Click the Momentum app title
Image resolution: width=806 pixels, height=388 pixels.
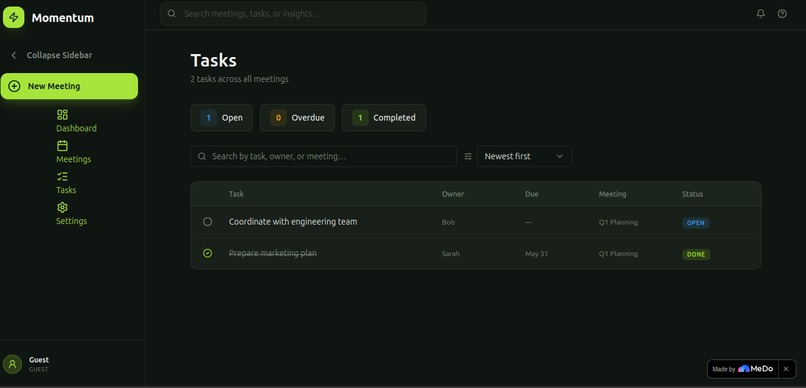pyautogui.click(x=63, y=18)
